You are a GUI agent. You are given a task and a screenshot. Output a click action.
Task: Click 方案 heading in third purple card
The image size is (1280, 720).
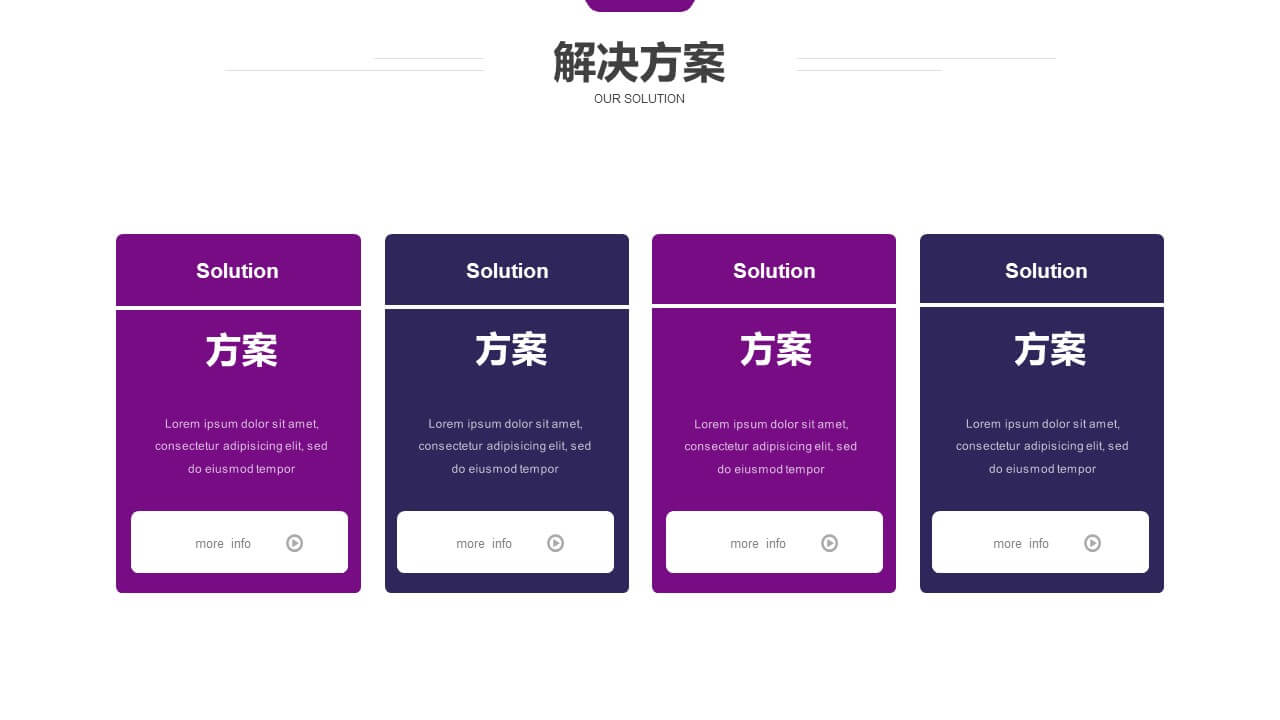point(776,350)
